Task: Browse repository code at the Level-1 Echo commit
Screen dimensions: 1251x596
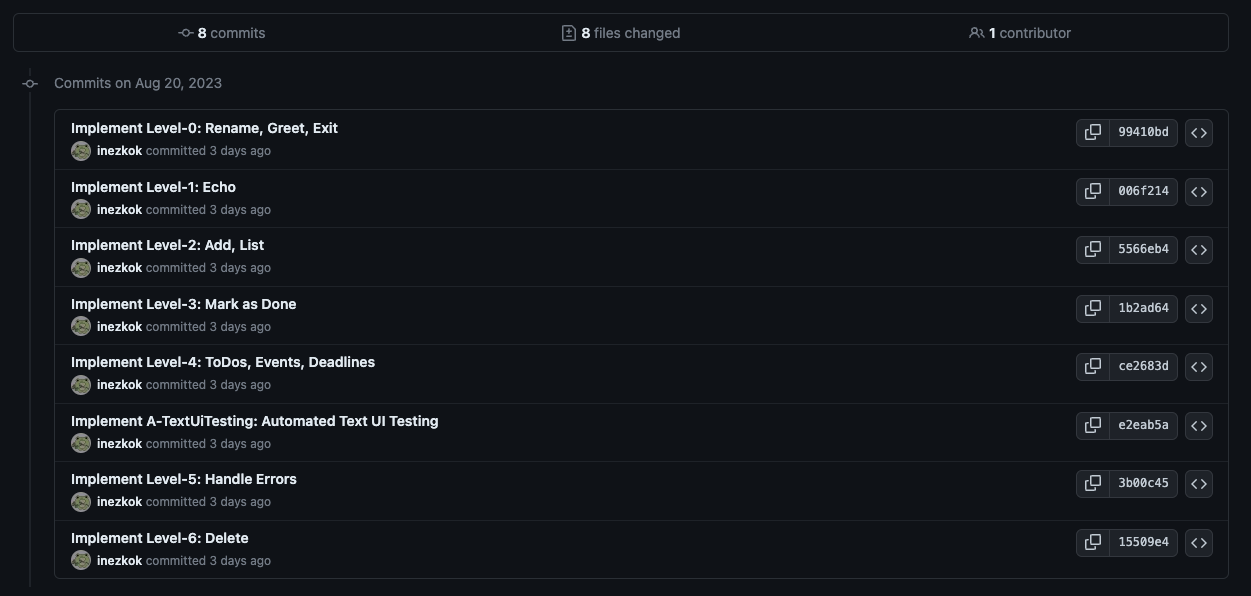Action: 1199,191
